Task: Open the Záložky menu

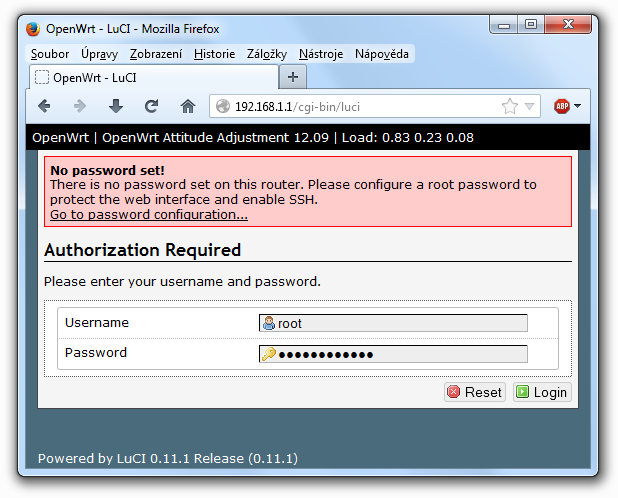Action: tap(267, 54)
